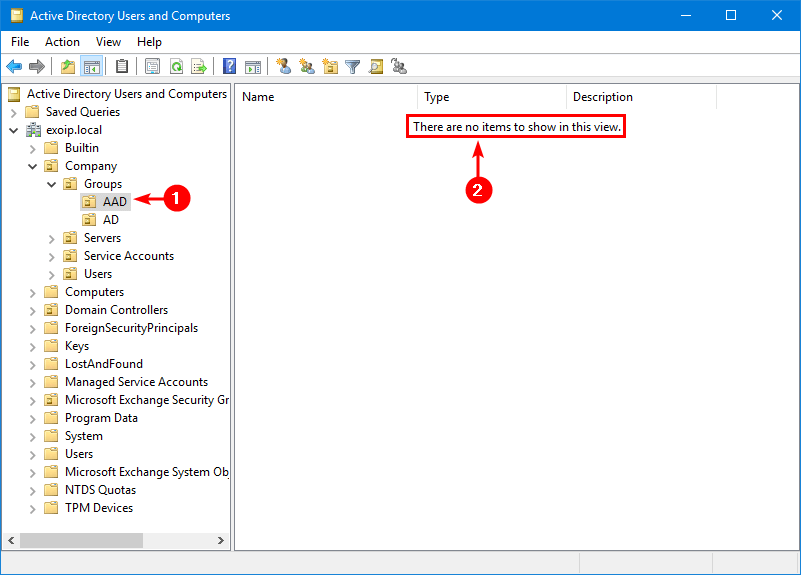The image size is (801, 575).
Task: Expand the Service Accounts OU
Action: [52, 256]
